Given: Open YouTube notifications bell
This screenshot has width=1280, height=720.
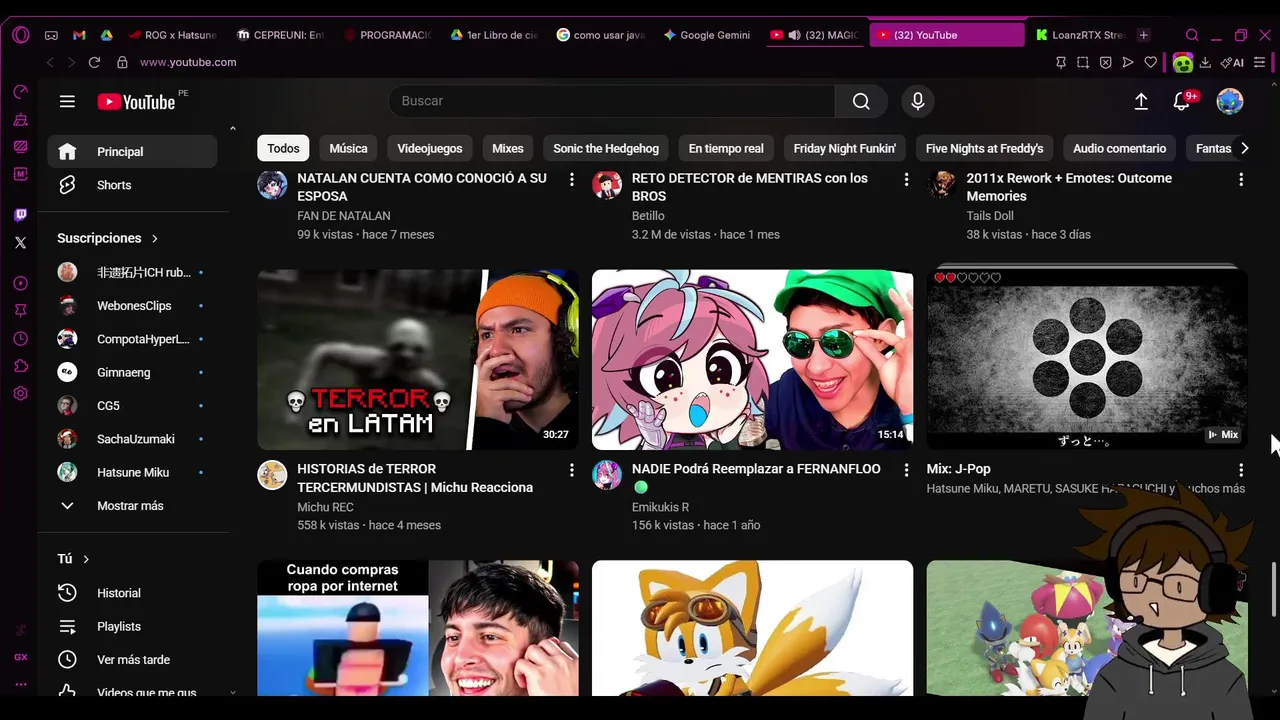Looking at the screenshot, I should [x=1182, y=101].
